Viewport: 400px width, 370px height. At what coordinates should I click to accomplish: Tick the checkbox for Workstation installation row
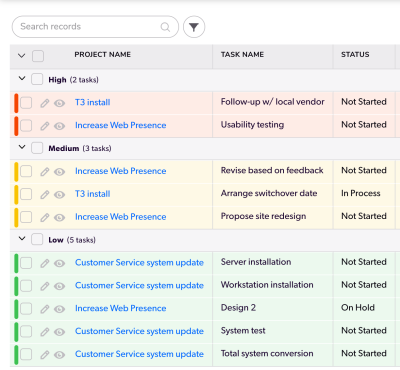coord(26,286)
